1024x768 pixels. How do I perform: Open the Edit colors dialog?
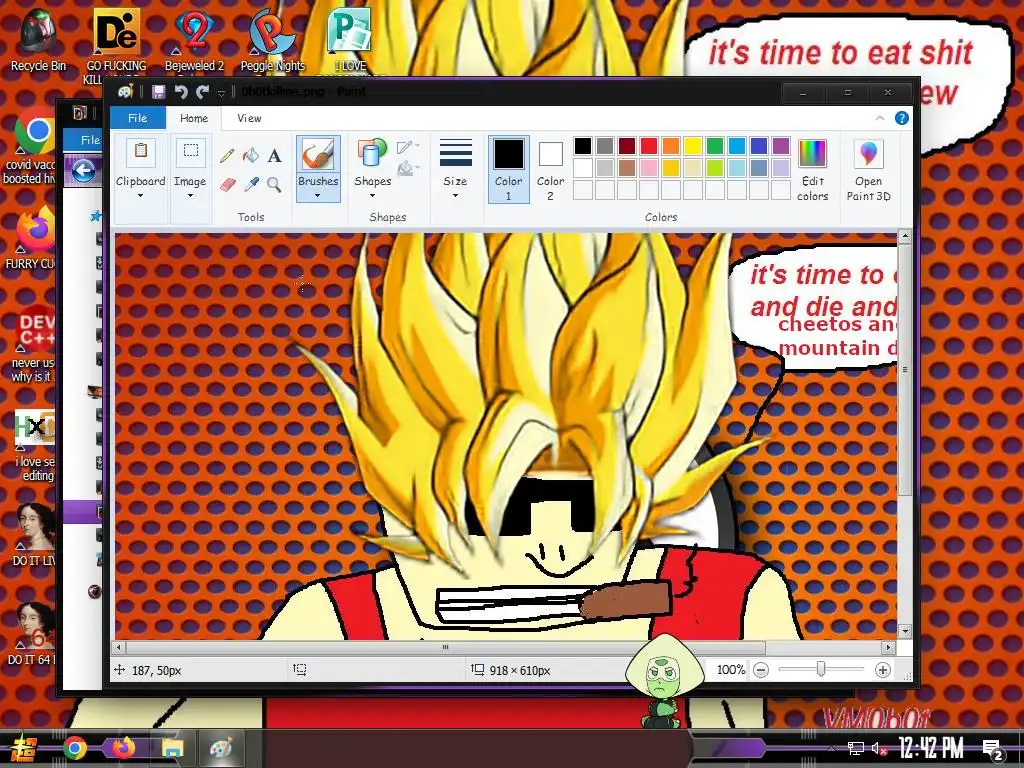coord(812,170)
